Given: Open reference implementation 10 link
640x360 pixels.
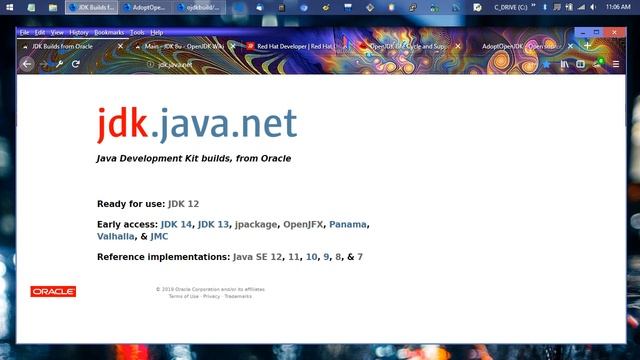Looking at the screenshot, I should pos(311,257).
